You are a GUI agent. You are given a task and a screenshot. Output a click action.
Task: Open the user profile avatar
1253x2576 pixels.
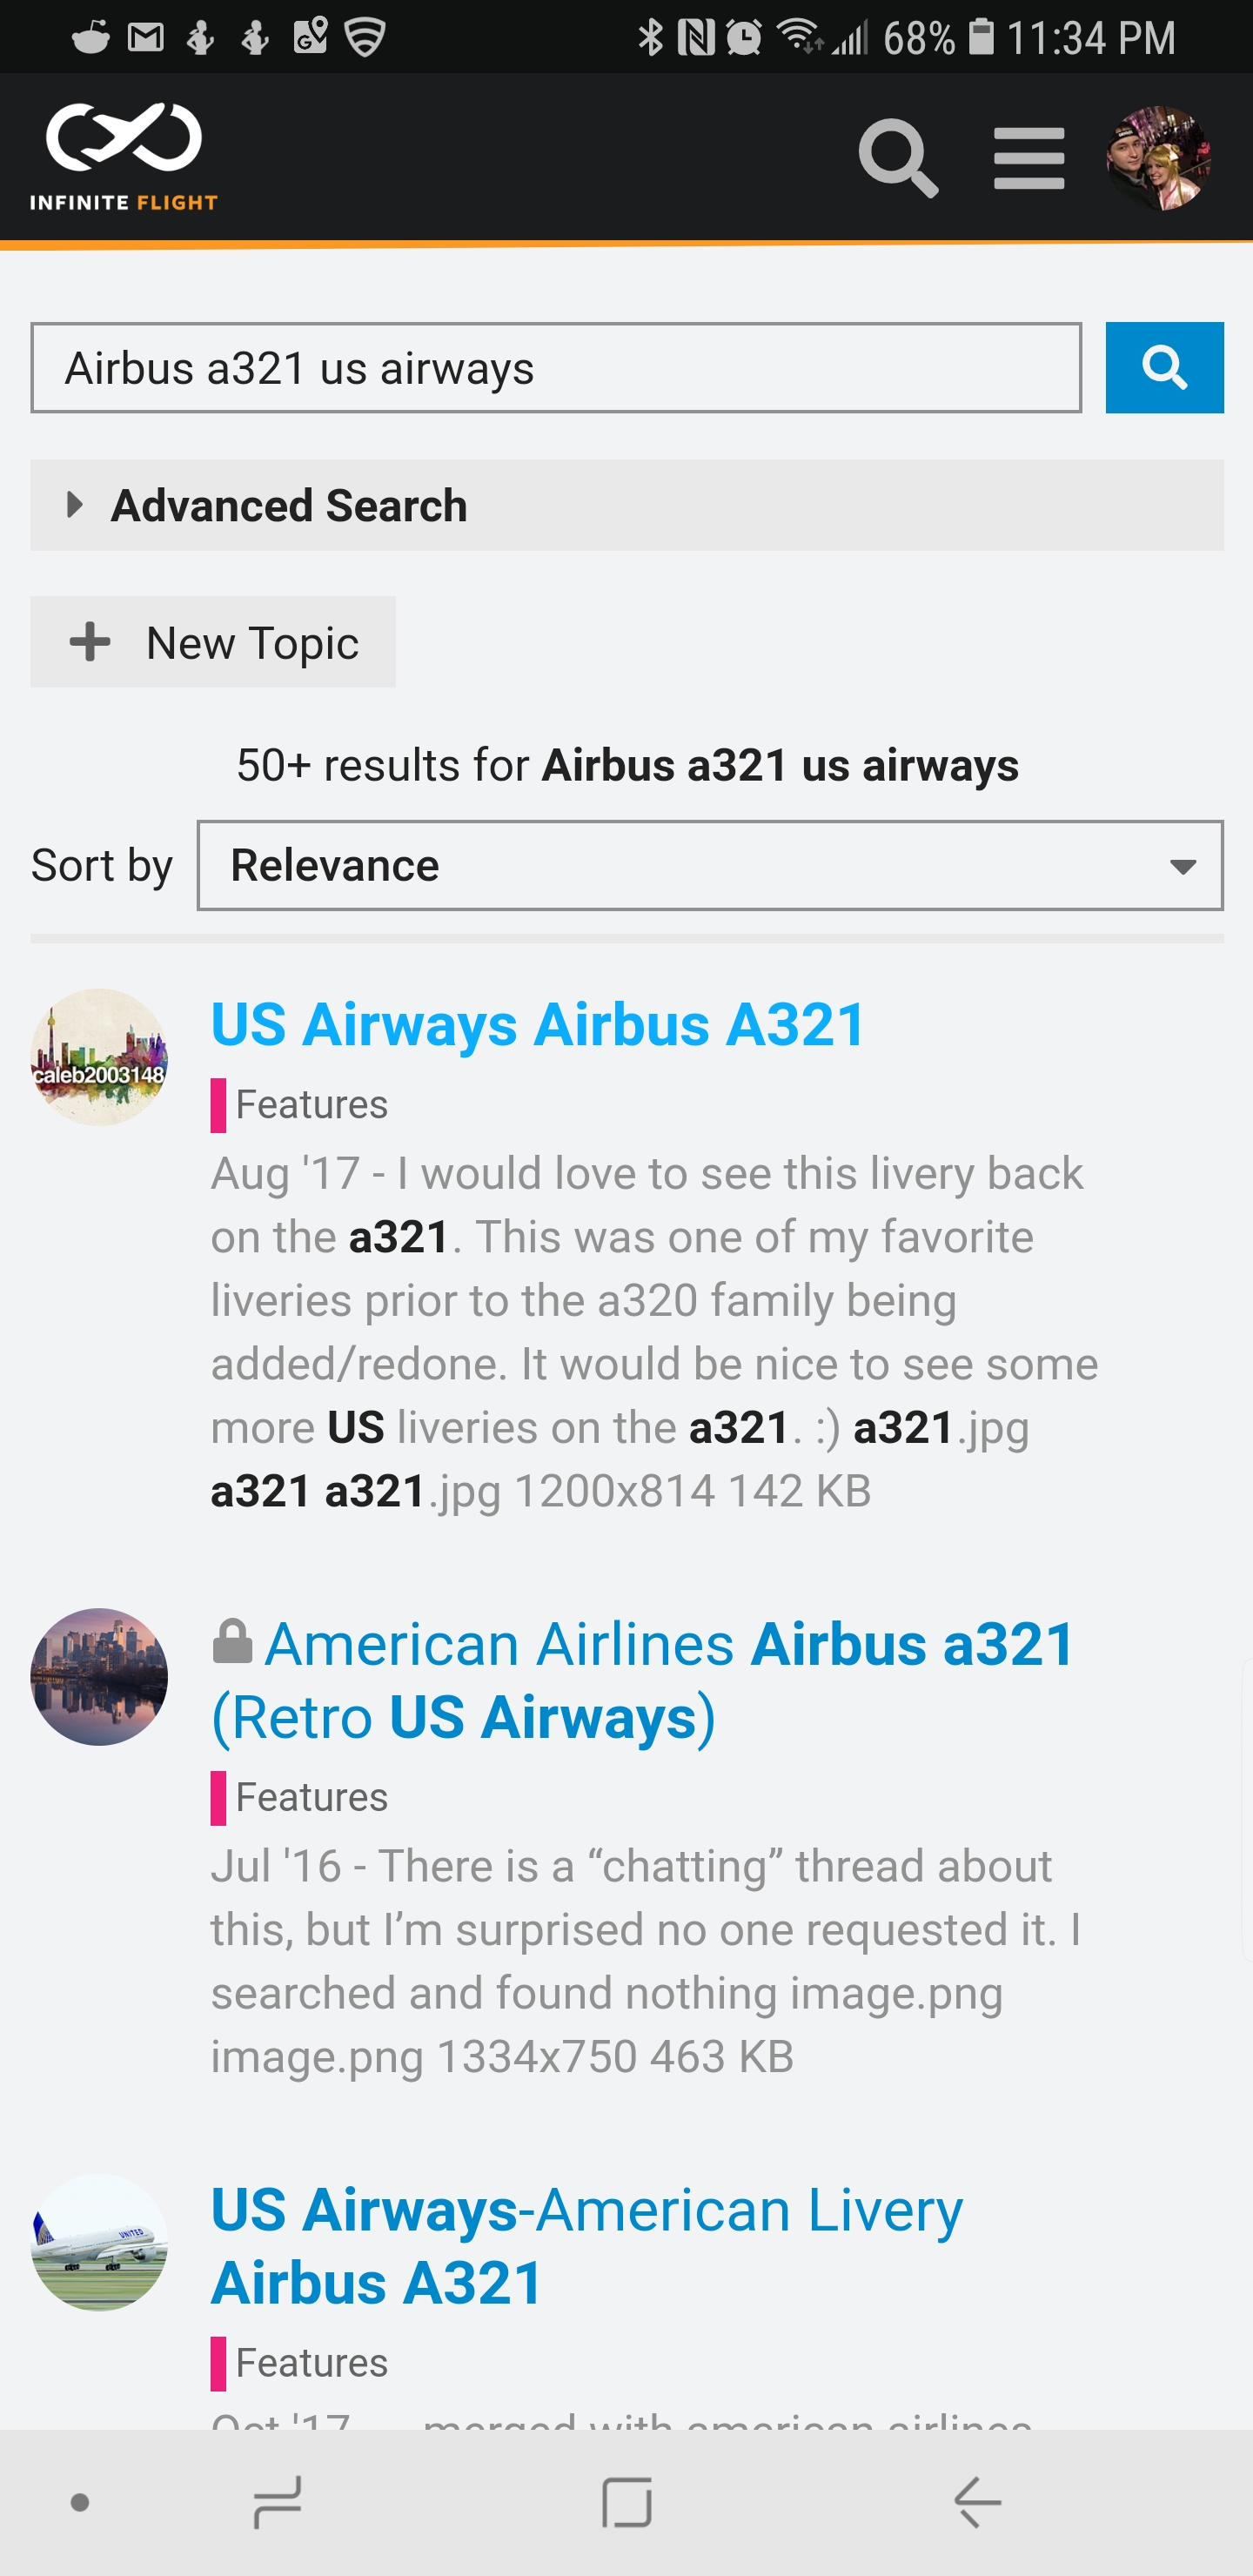[1158, 158]
